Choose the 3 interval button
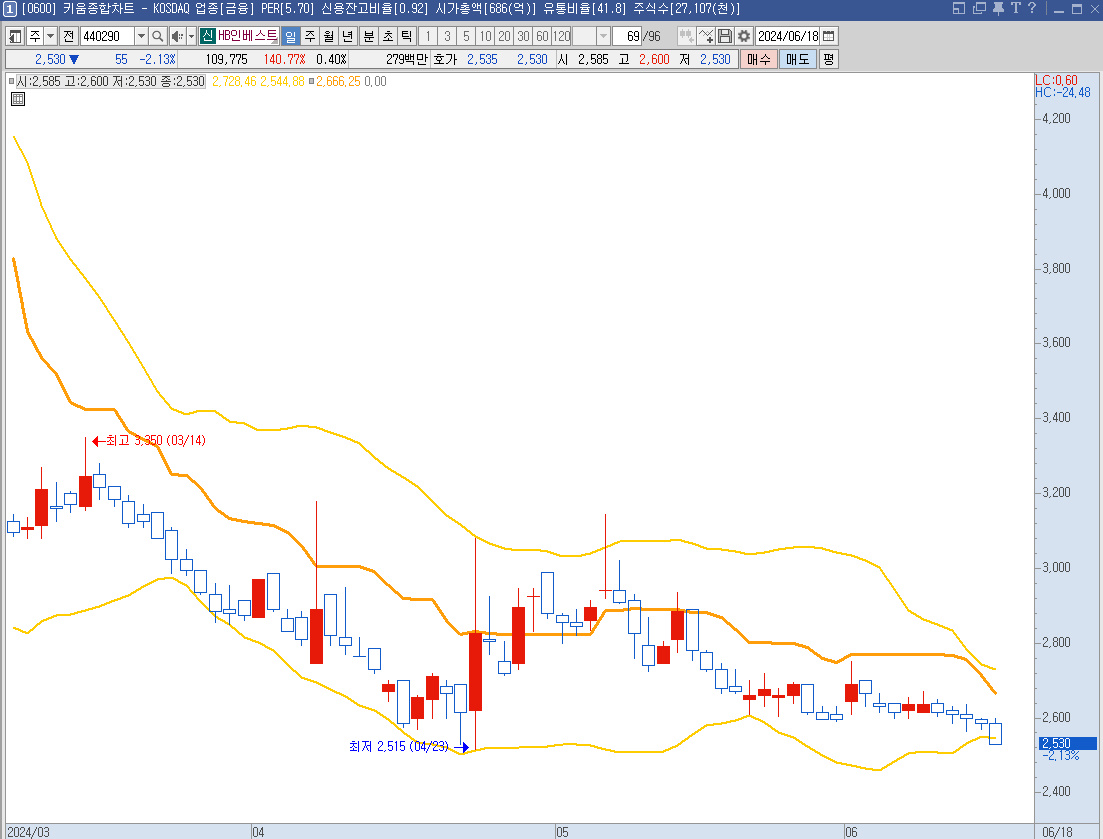The image size is (1103, 839). coord(447,36)
